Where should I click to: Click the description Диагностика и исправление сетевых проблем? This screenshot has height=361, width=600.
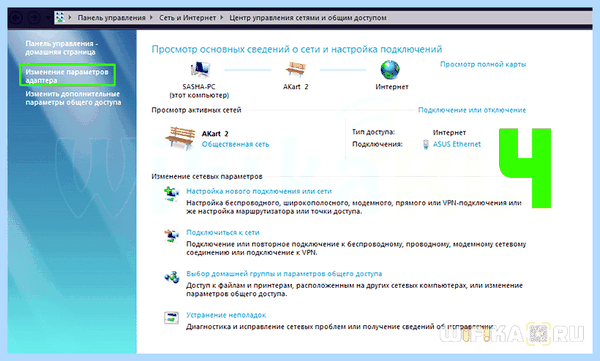click(x=340, y=327)
